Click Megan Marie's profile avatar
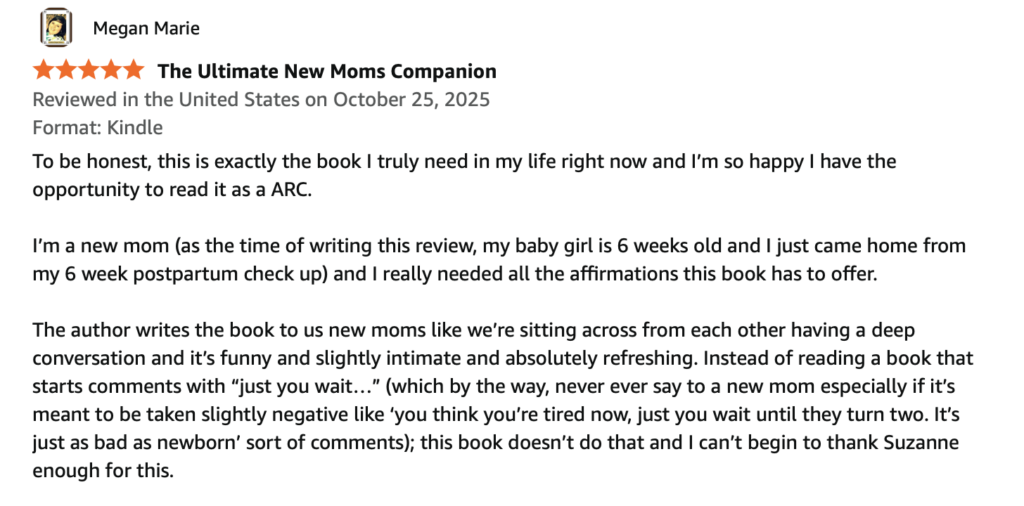 (56, 28)
